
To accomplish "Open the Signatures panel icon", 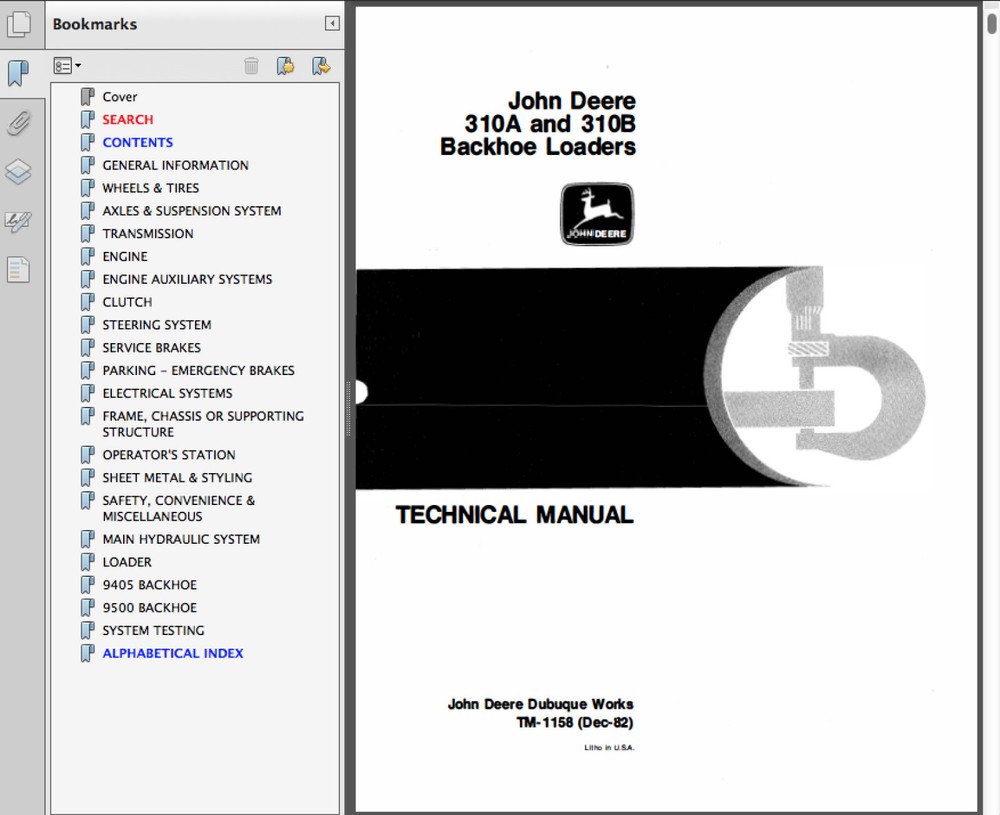I will pos(18,221).
